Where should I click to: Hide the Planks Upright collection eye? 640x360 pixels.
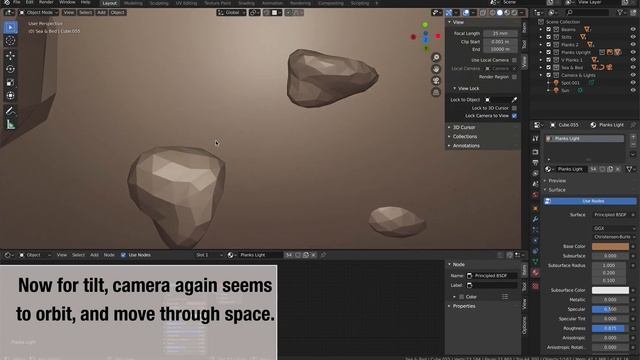(x=633, y=52)
